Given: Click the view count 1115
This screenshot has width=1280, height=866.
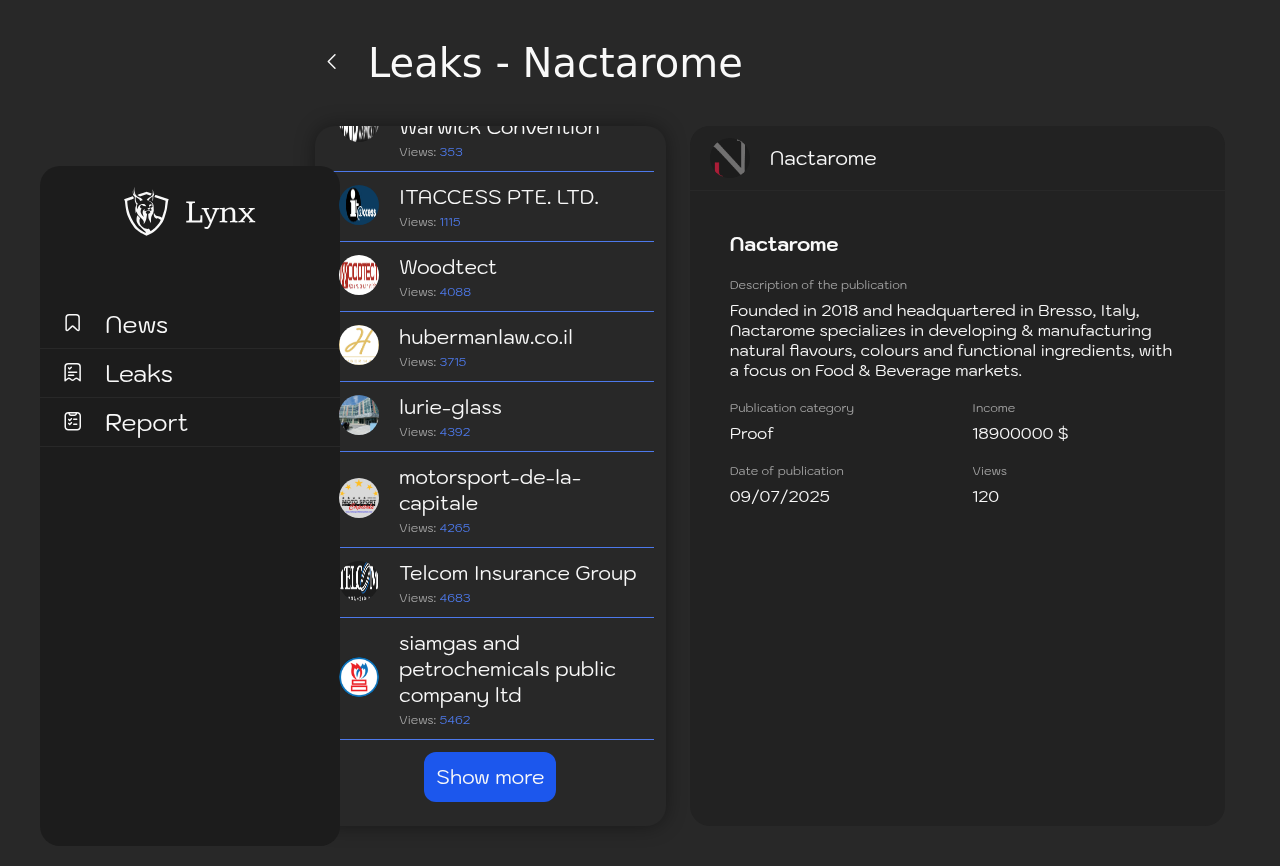Looking at the screenshot, I should [x=450, y=222].
